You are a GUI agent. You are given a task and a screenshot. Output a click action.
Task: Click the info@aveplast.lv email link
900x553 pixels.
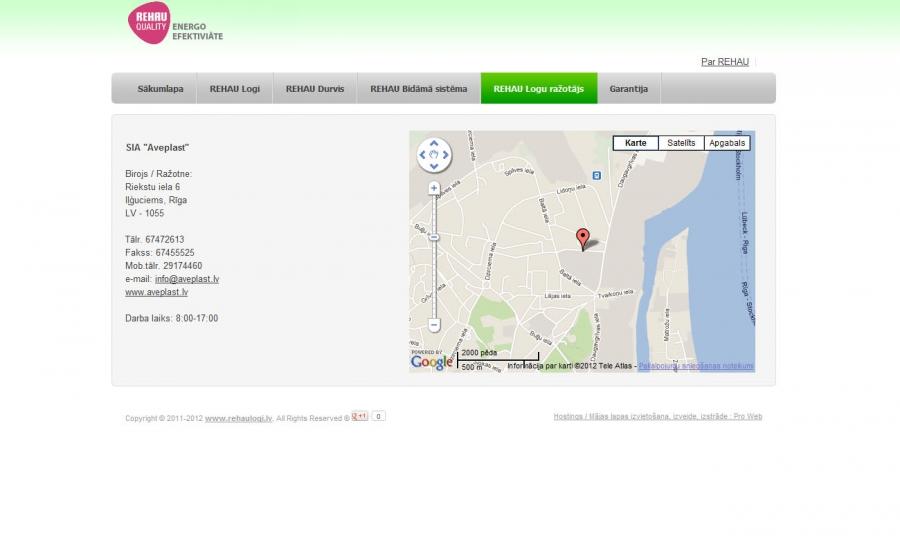pos(187,279)
